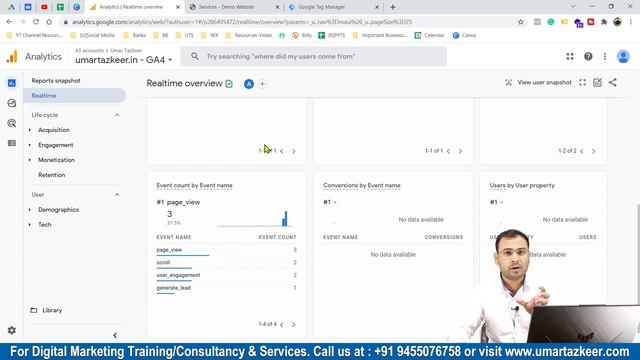Open page_view event row
Viewport: 640px width, 360px height.
[x=226, y=250]
